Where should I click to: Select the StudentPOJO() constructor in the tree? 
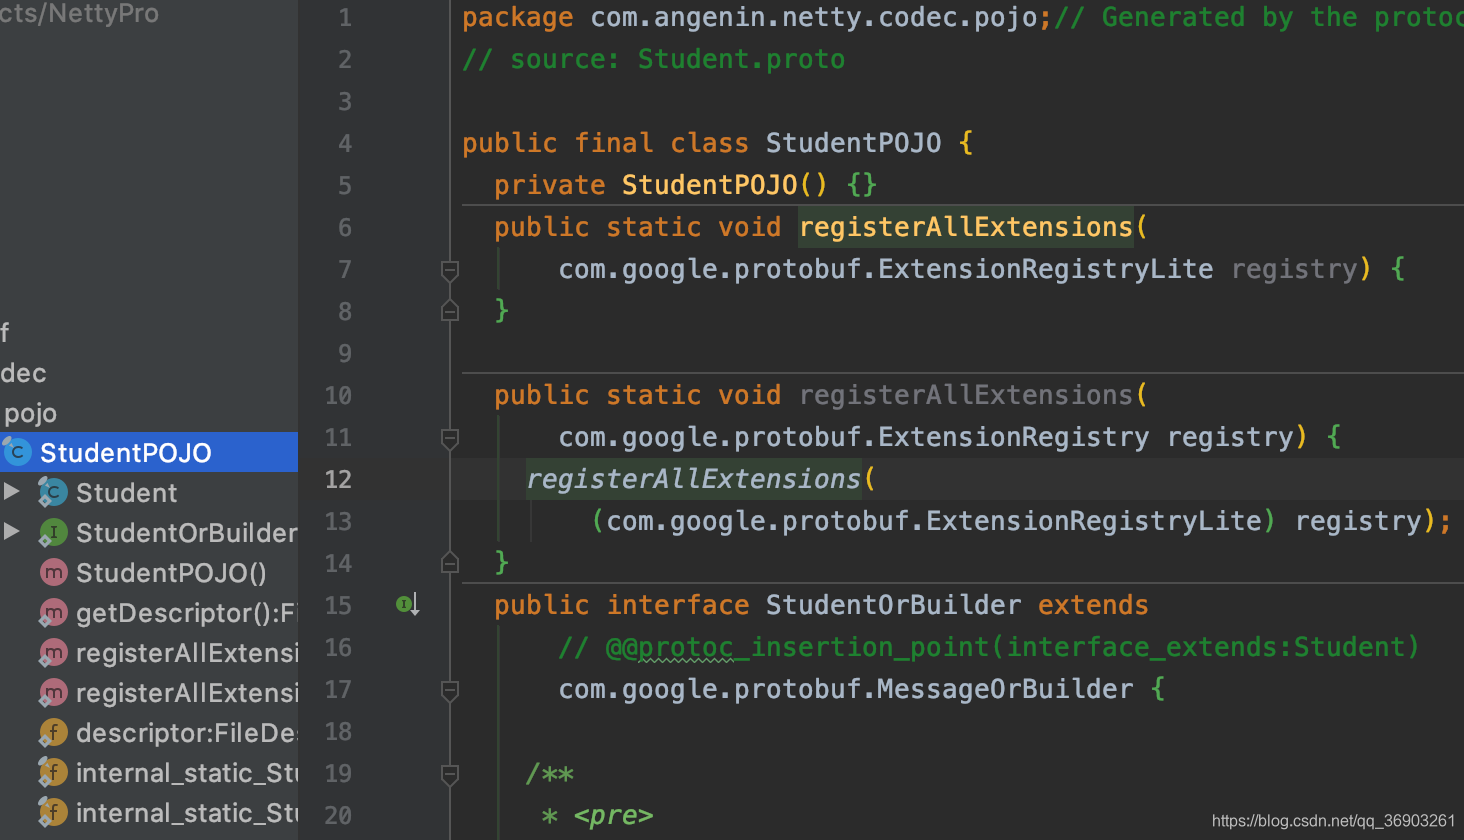(149, 572)
